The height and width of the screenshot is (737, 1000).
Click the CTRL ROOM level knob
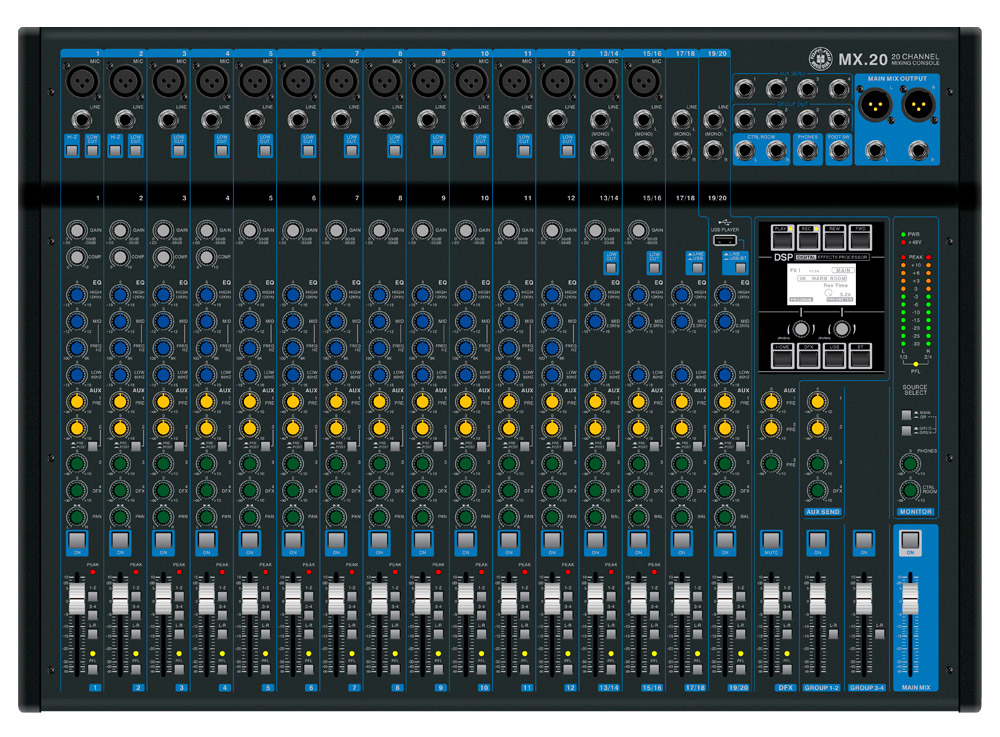pos(909,490)
